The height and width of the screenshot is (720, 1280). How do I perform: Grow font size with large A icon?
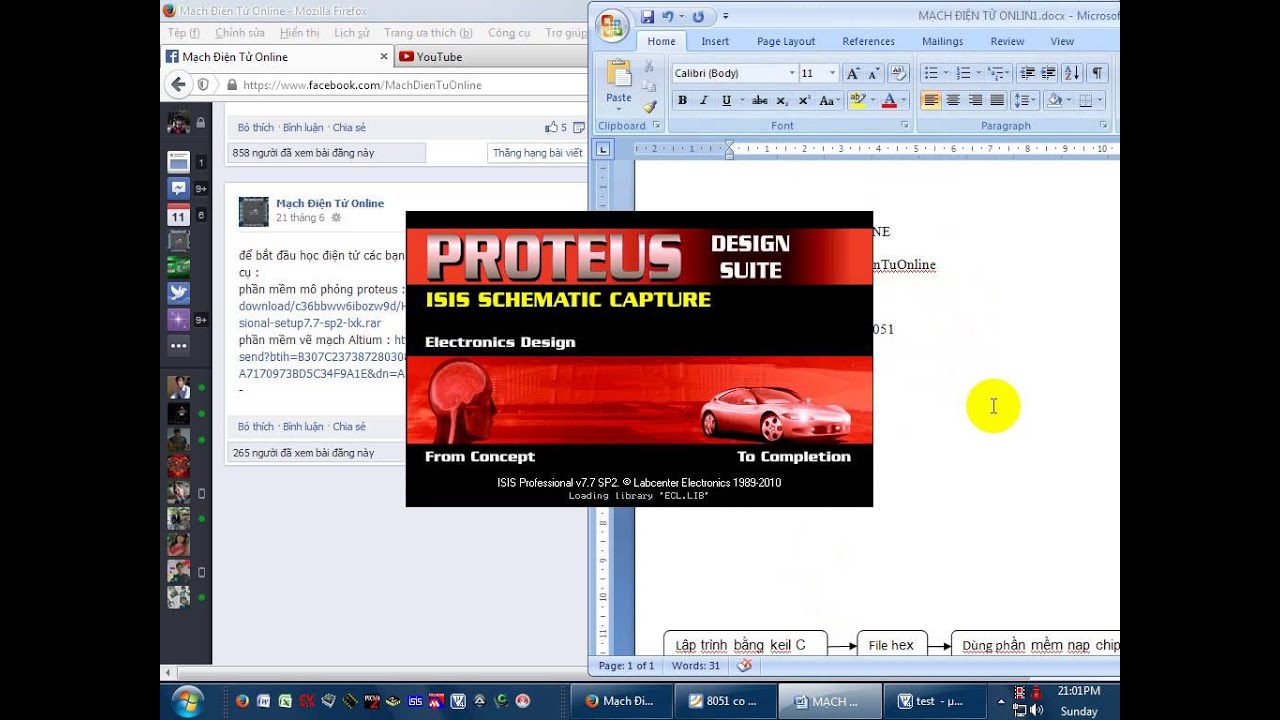coord(852,73)
